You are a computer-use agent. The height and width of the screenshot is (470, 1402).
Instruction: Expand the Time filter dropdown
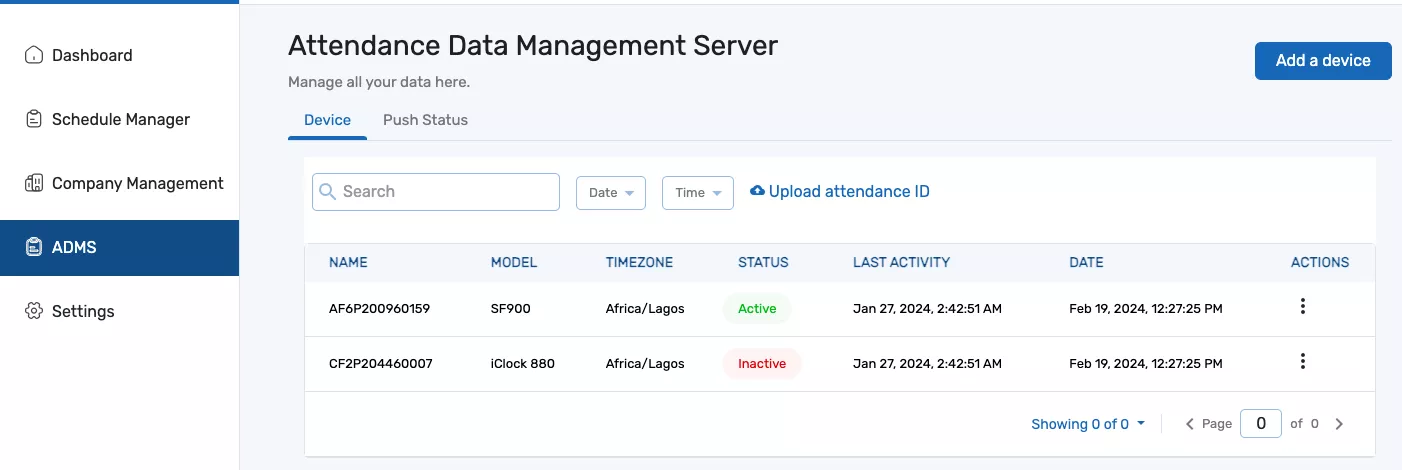click(x=698, y=193)
